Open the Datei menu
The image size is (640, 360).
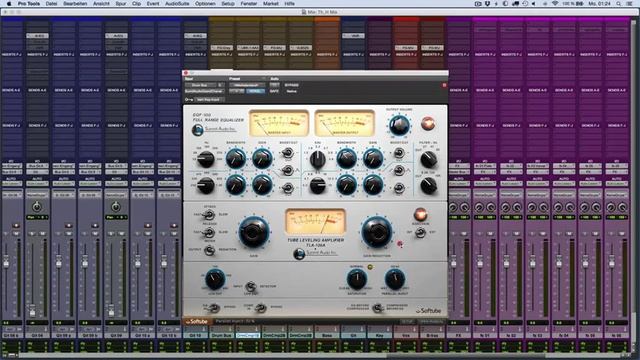[51, 4]
